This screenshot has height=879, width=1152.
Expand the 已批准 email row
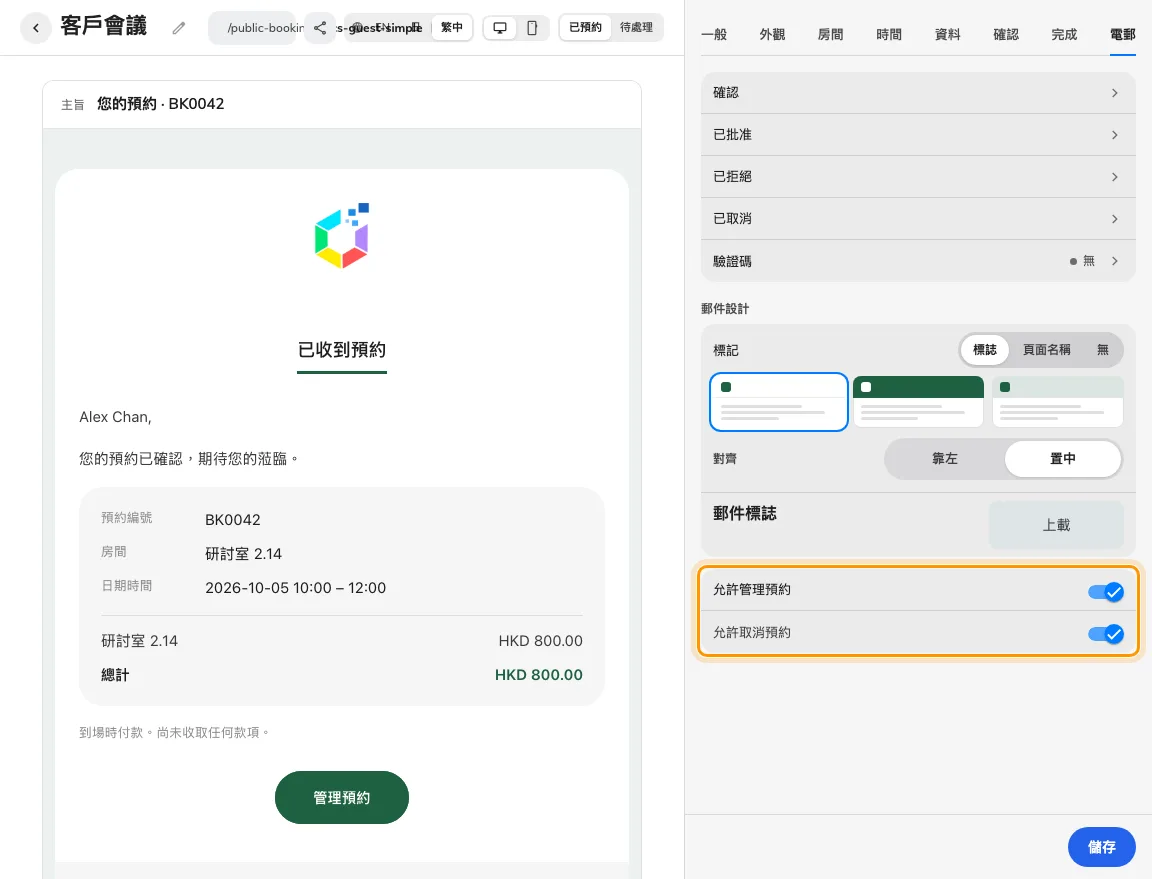(x=918, y=134)
